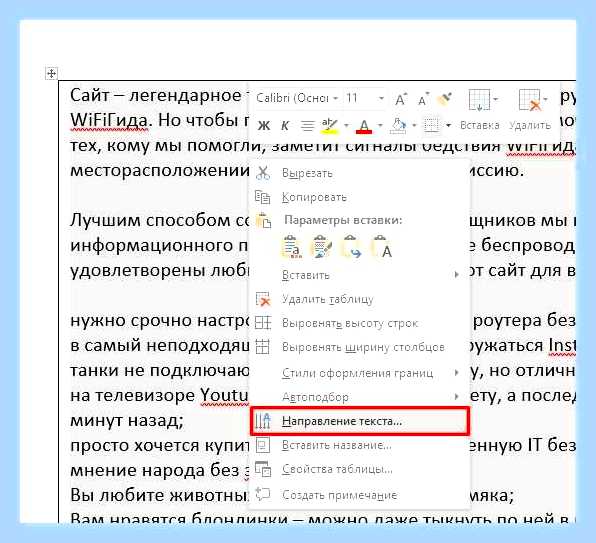This screenshot has height=543, width=596.
Task: Click the text 'на телевизоре Youtu' line
Action: click(x=159, y=396)
